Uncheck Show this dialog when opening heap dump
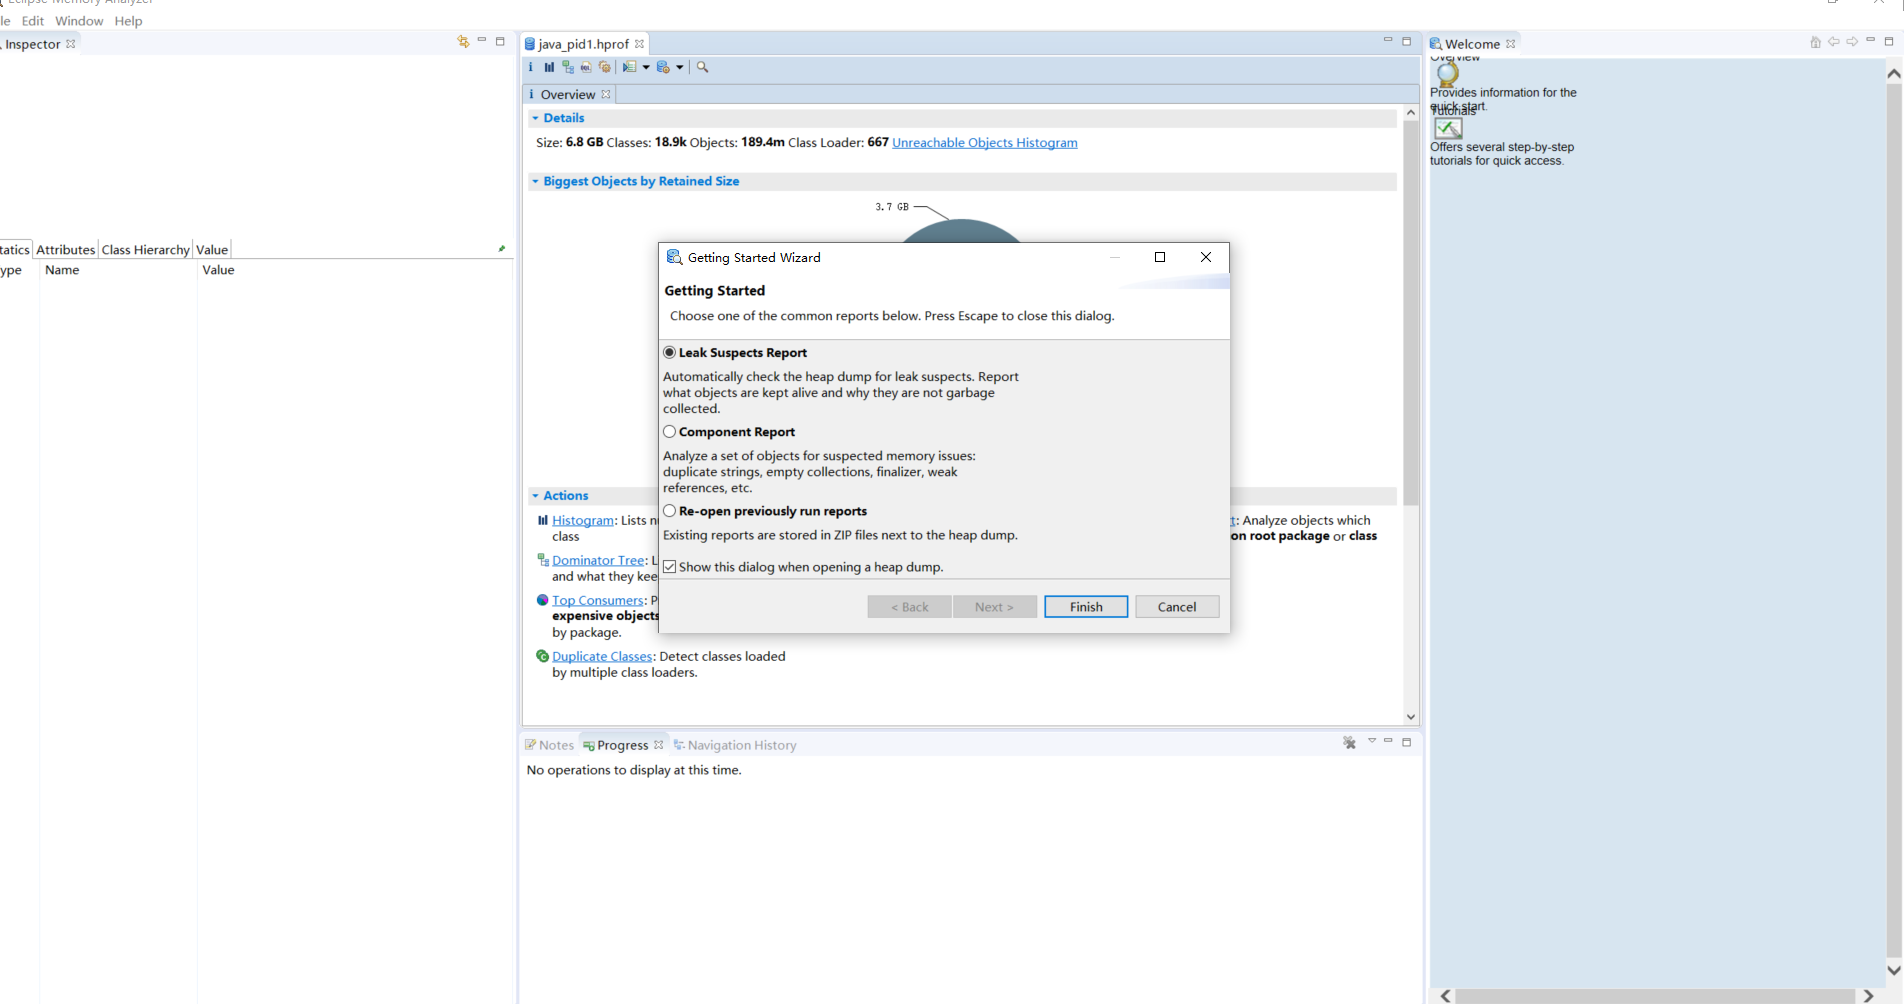This screenshot has height=1004, width=1904. click(670, 567)
